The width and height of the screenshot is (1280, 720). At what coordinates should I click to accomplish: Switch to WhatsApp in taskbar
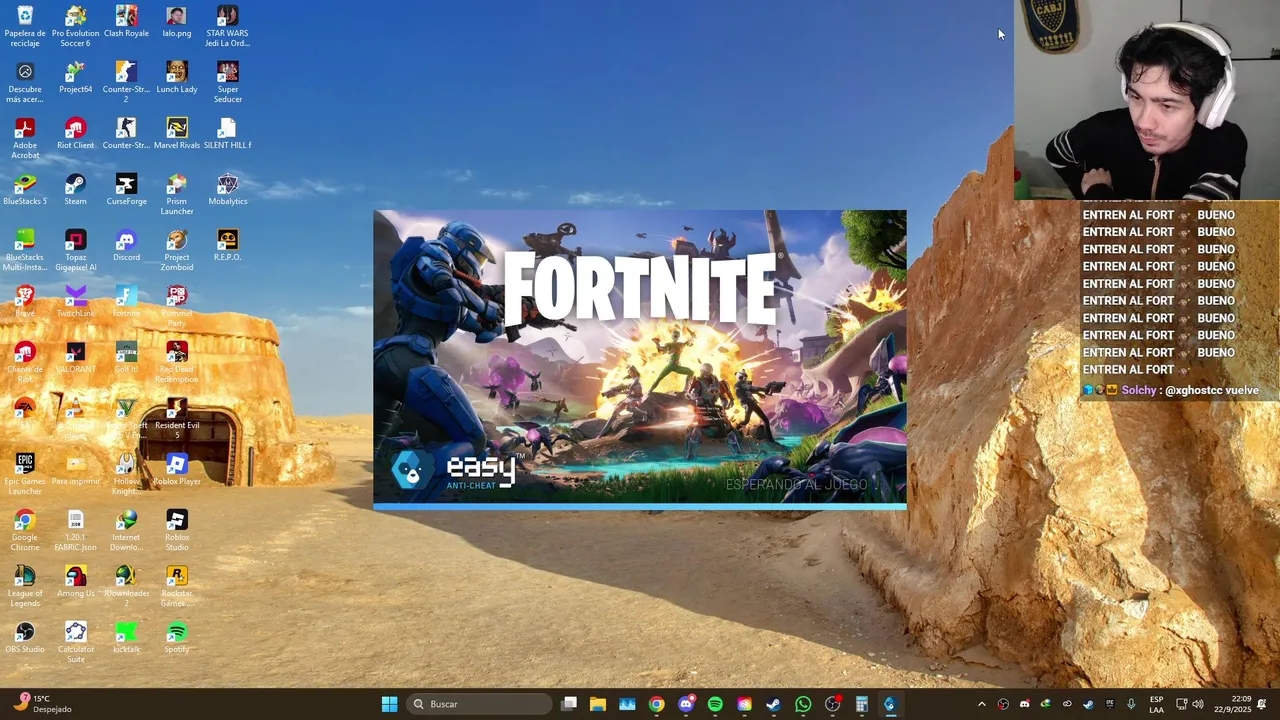(803, 704)
